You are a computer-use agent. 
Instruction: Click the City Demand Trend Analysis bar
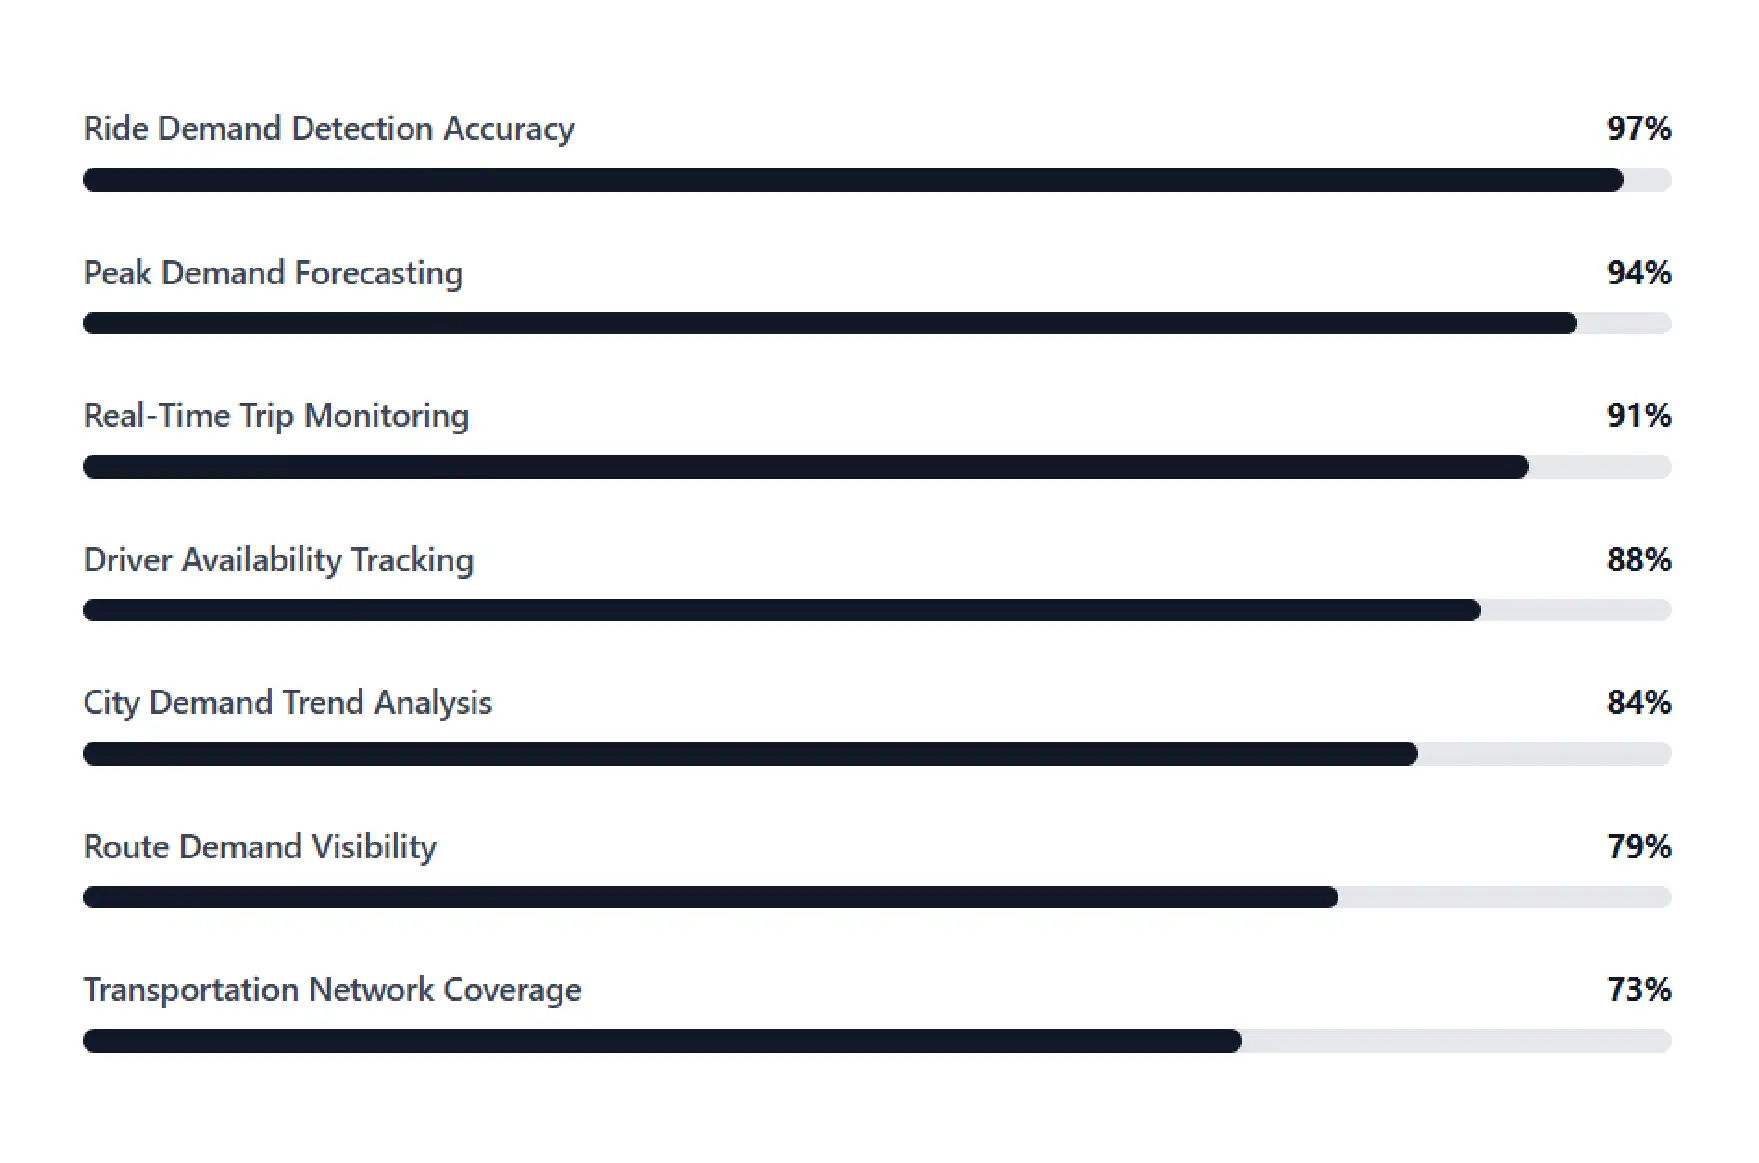[x=877, y=754]
